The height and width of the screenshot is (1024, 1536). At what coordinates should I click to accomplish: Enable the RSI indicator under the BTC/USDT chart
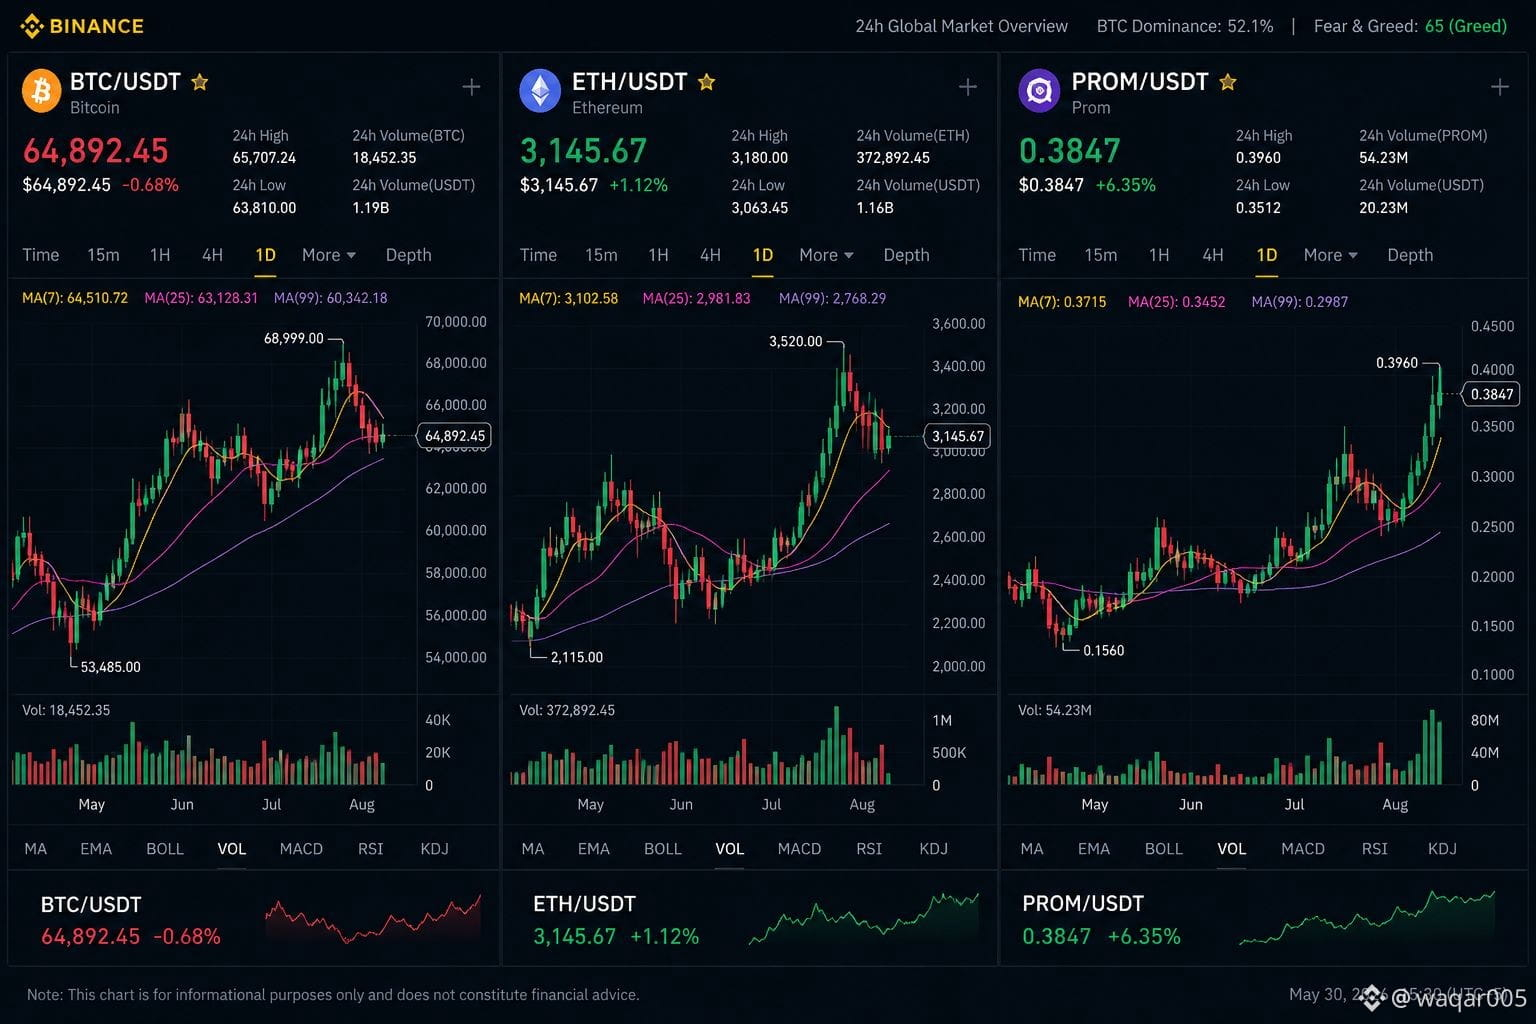[x=371, y=849]
